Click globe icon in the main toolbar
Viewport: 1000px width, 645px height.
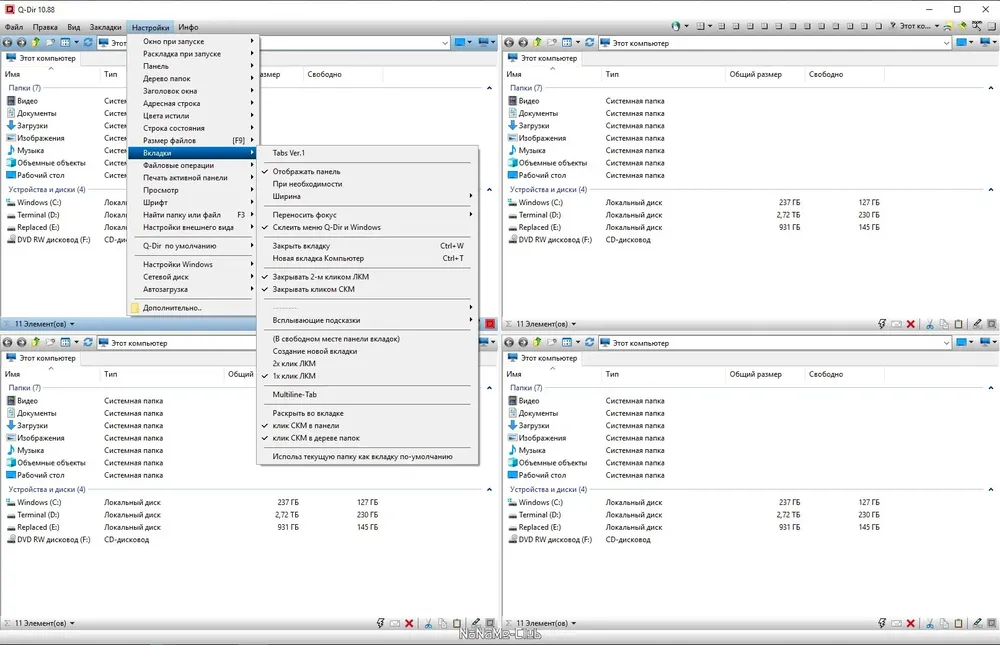tap(675, 26)
